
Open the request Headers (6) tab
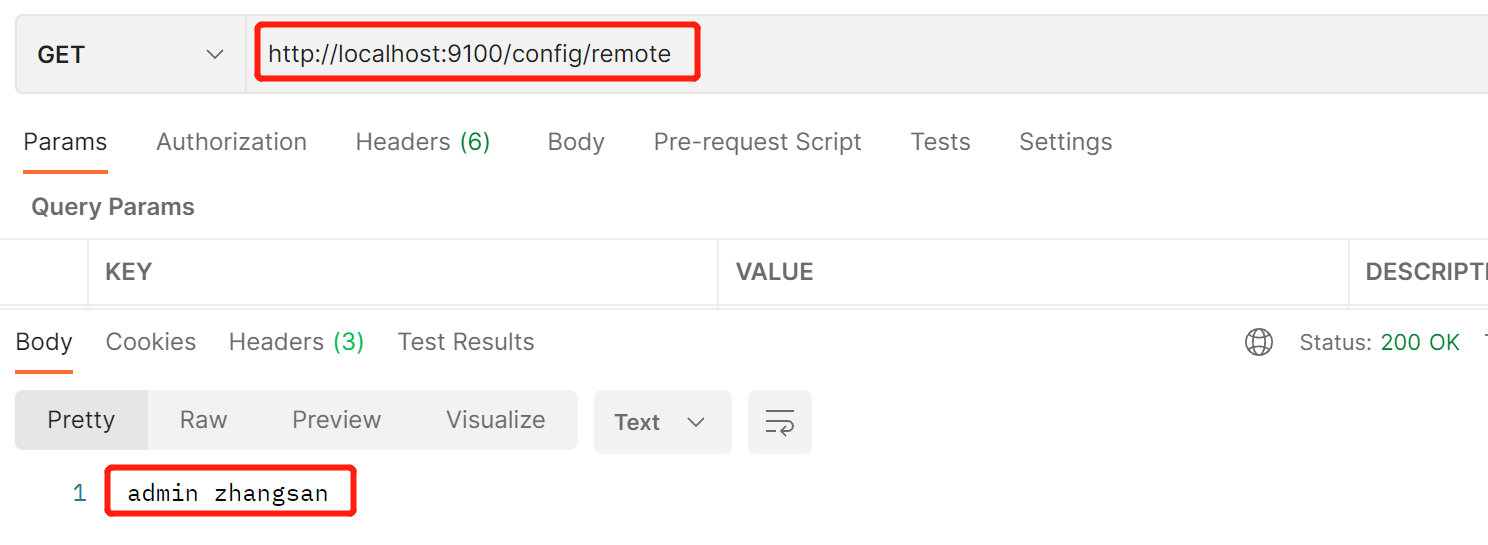[422, 142]
